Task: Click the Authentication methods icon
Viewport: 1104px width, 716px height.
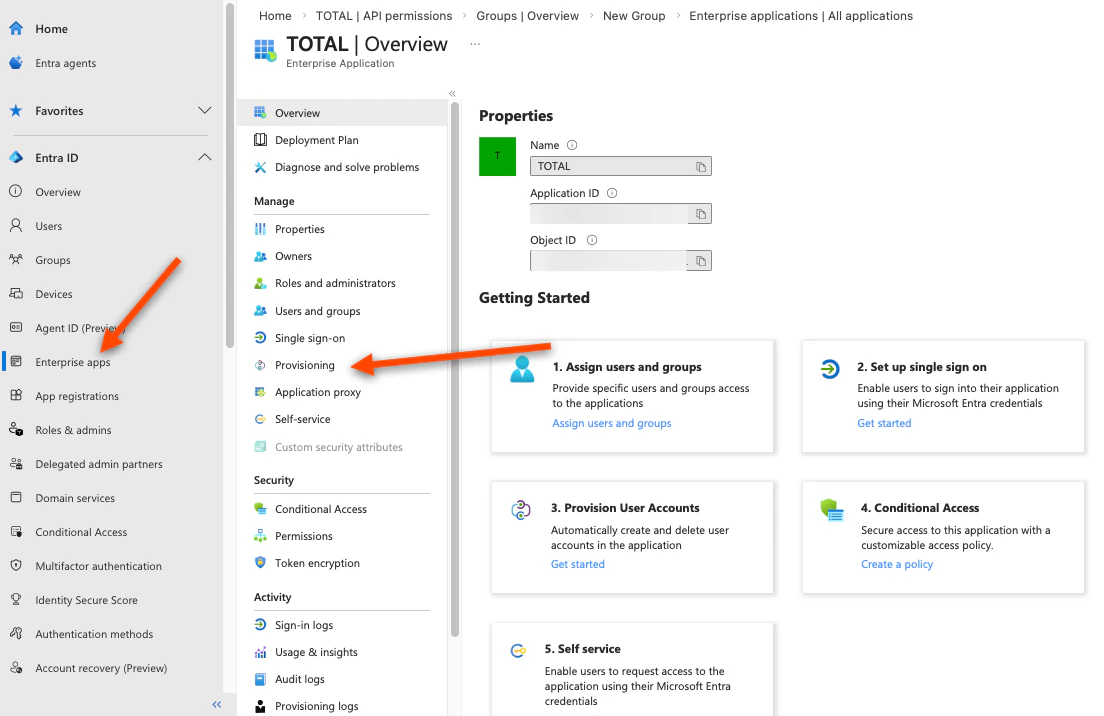Action: (x=16, y=634)
